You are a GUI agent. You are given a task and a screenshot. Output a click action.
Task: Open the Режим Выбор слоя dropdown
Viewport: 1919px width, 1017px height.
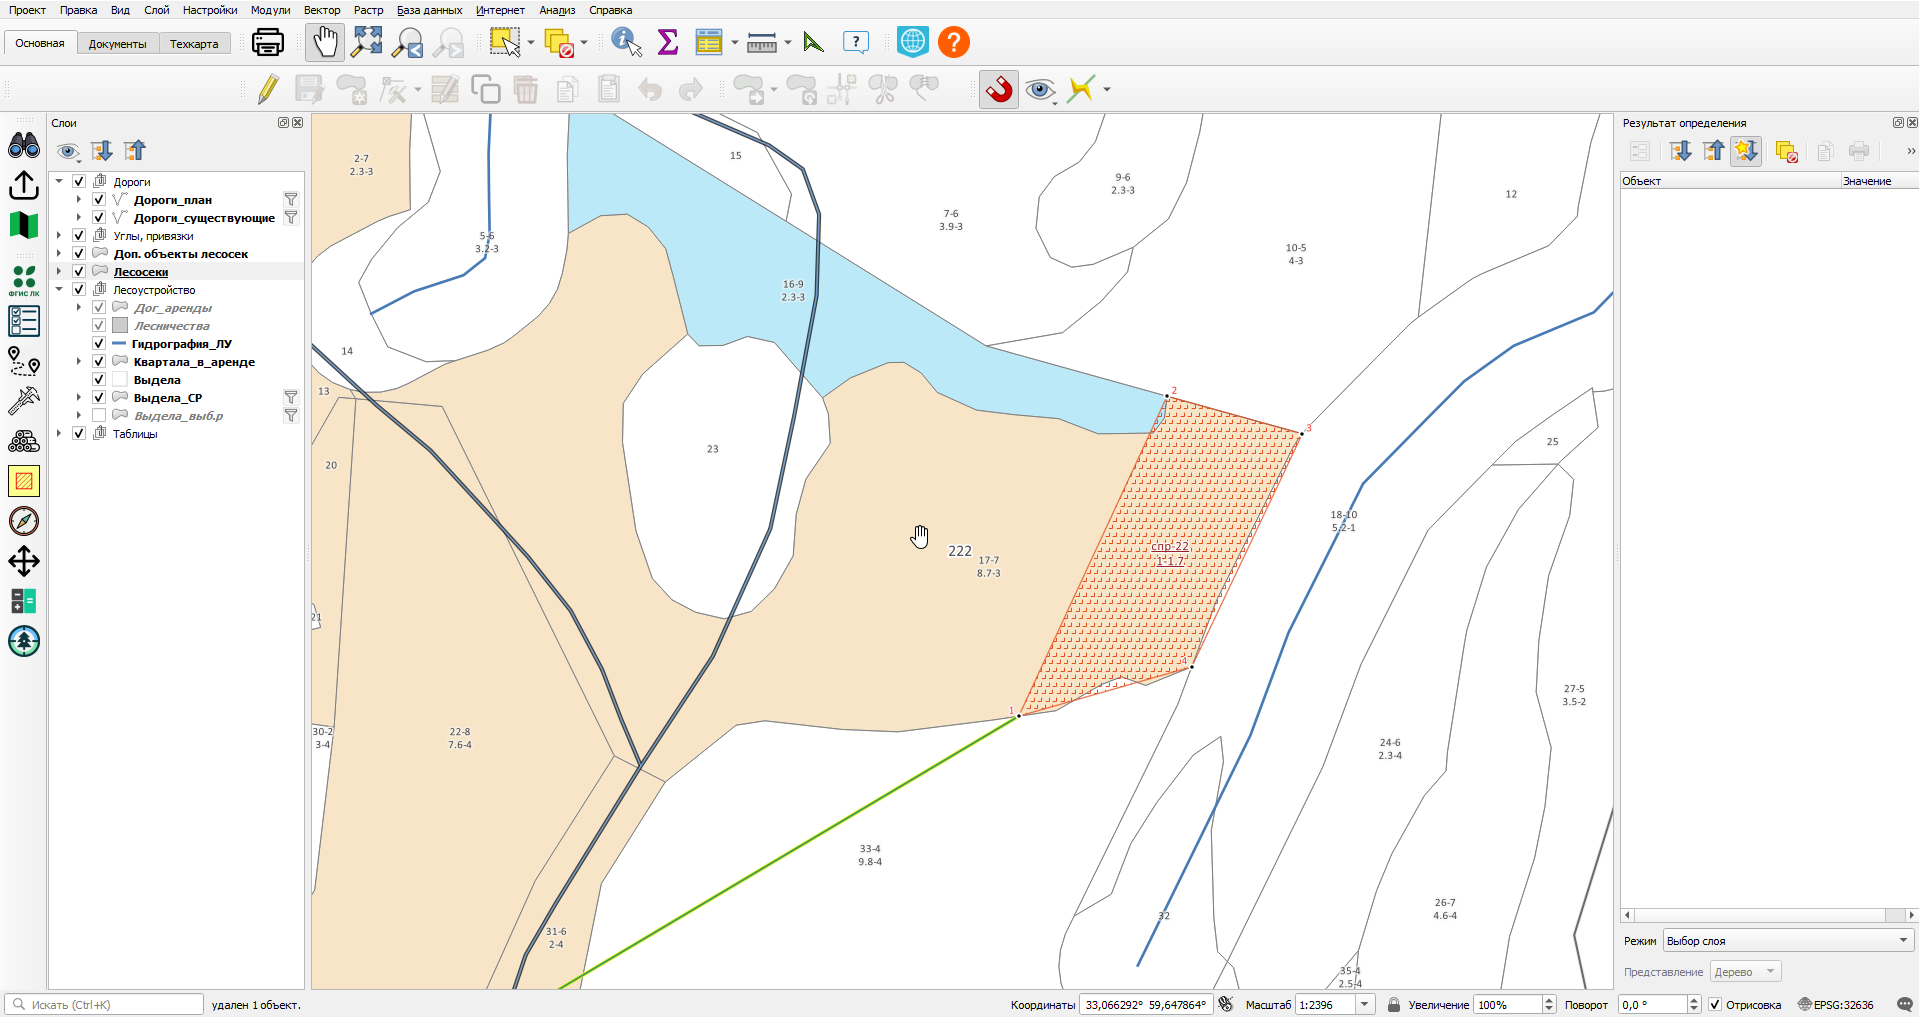pos(1788,940)
